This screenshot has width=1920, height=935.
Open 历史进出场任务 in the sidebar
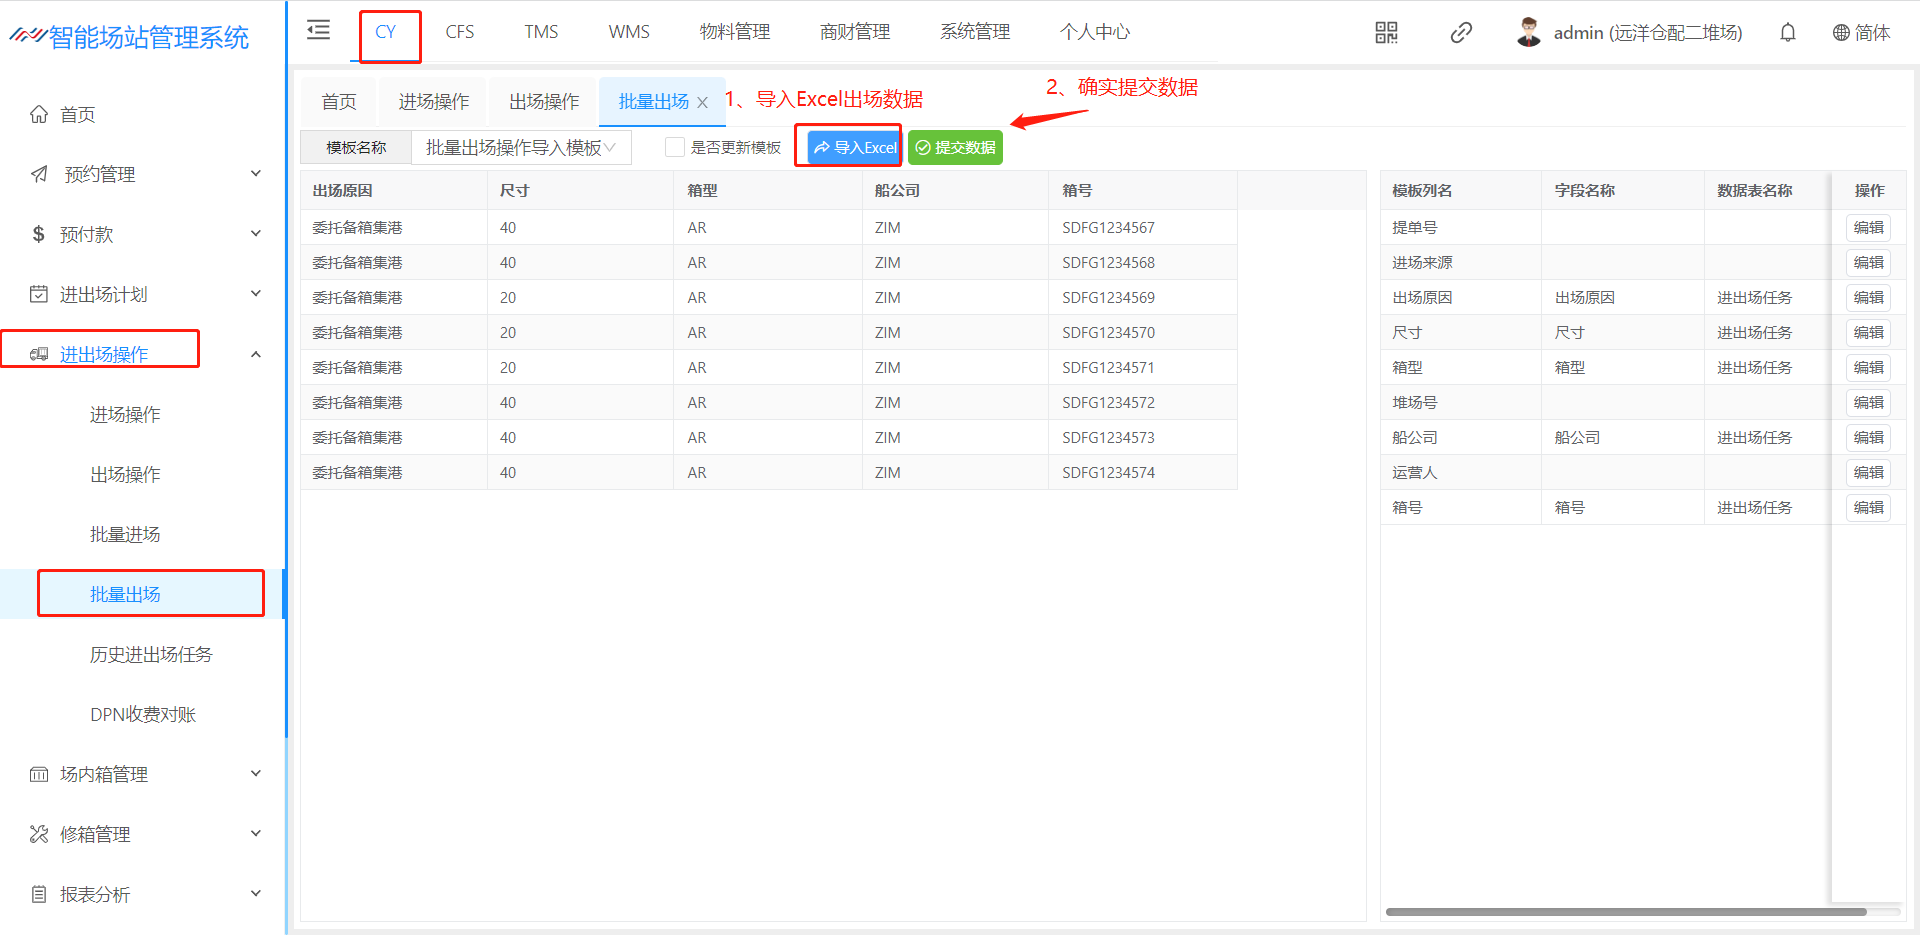click(x=151, y=654)
